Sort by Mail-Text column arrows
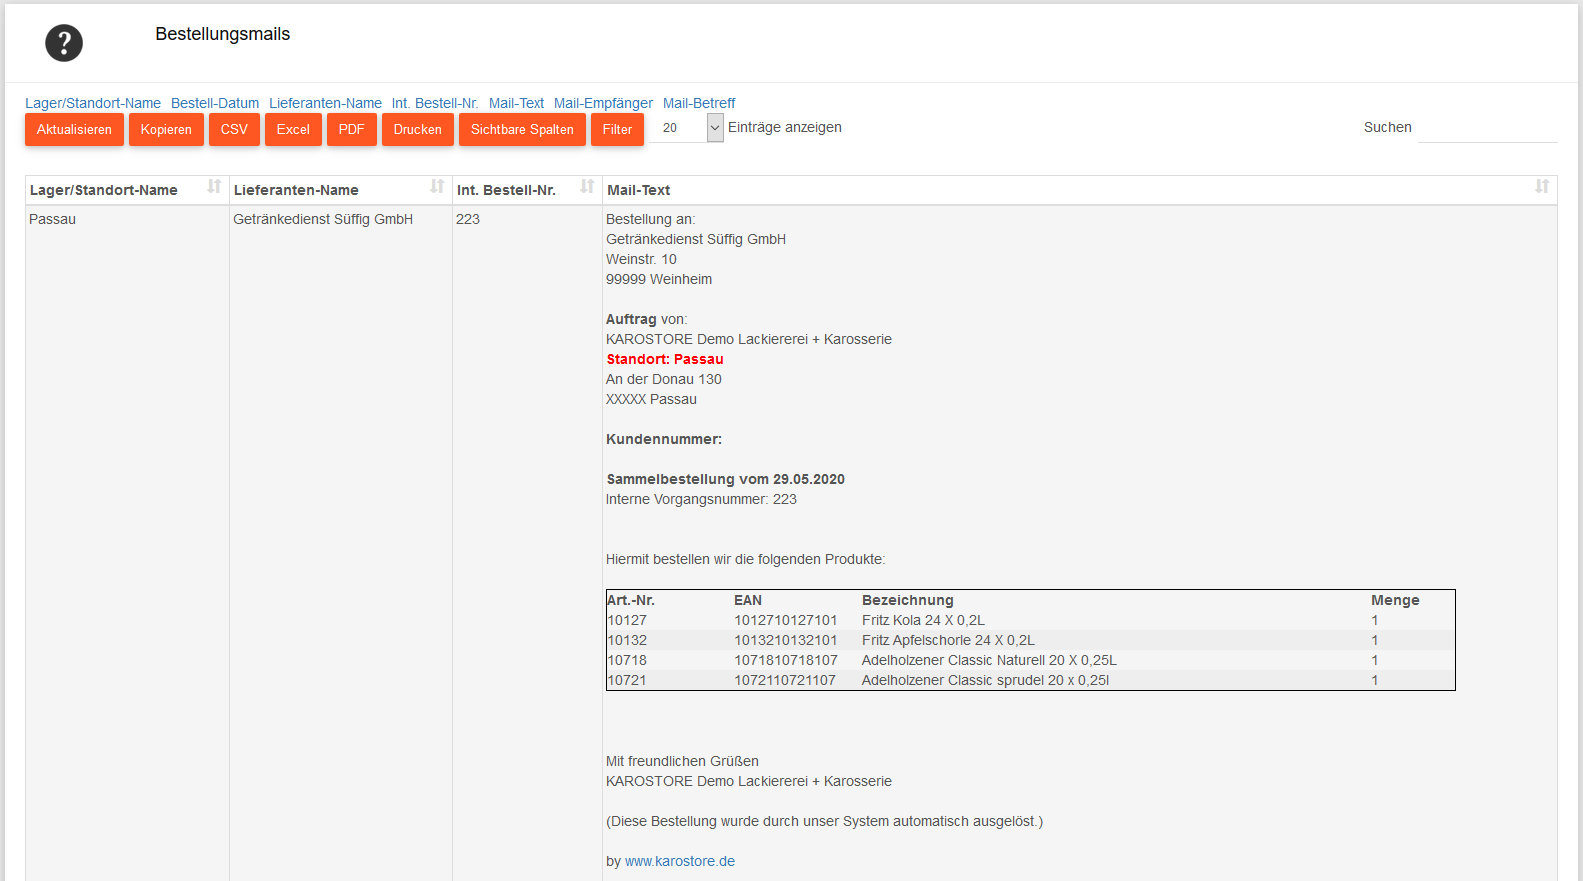This screenshot has width=1583, height=881. point(1541,187)
